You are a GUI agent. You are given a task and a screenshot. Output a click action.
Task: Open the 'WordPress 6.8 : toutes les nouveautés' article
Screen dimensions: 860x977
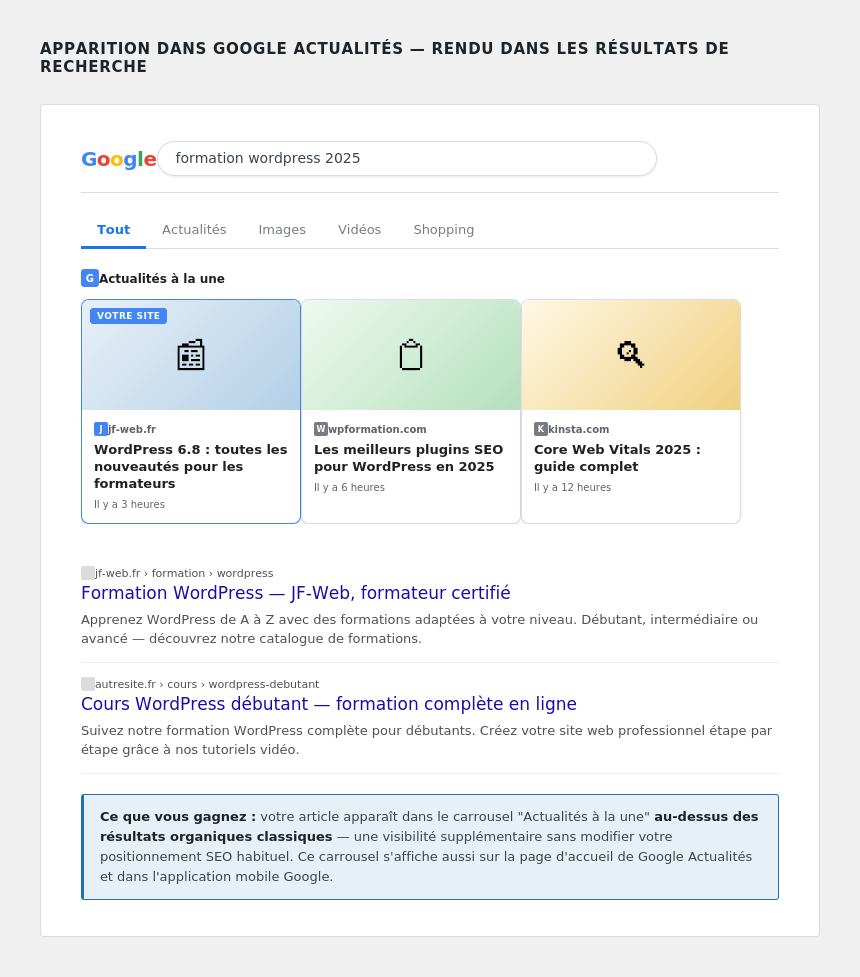coord(191,467)
